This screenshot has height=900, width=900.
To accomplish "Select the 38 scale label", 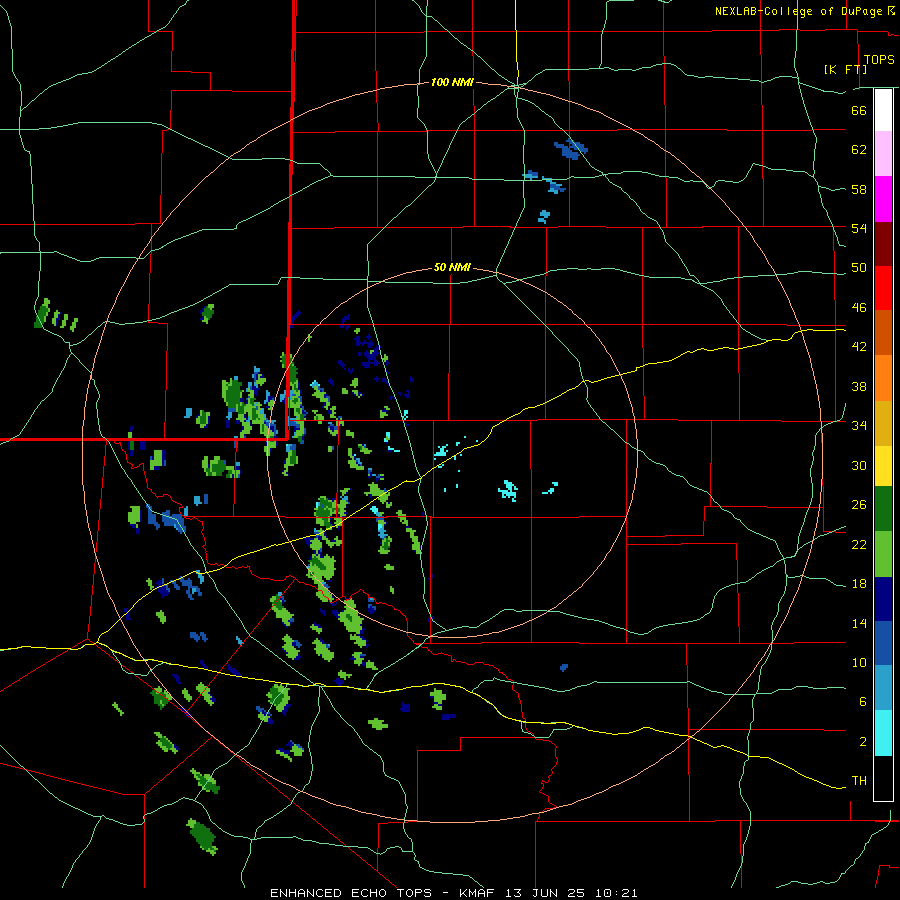I will click(859, 386).
